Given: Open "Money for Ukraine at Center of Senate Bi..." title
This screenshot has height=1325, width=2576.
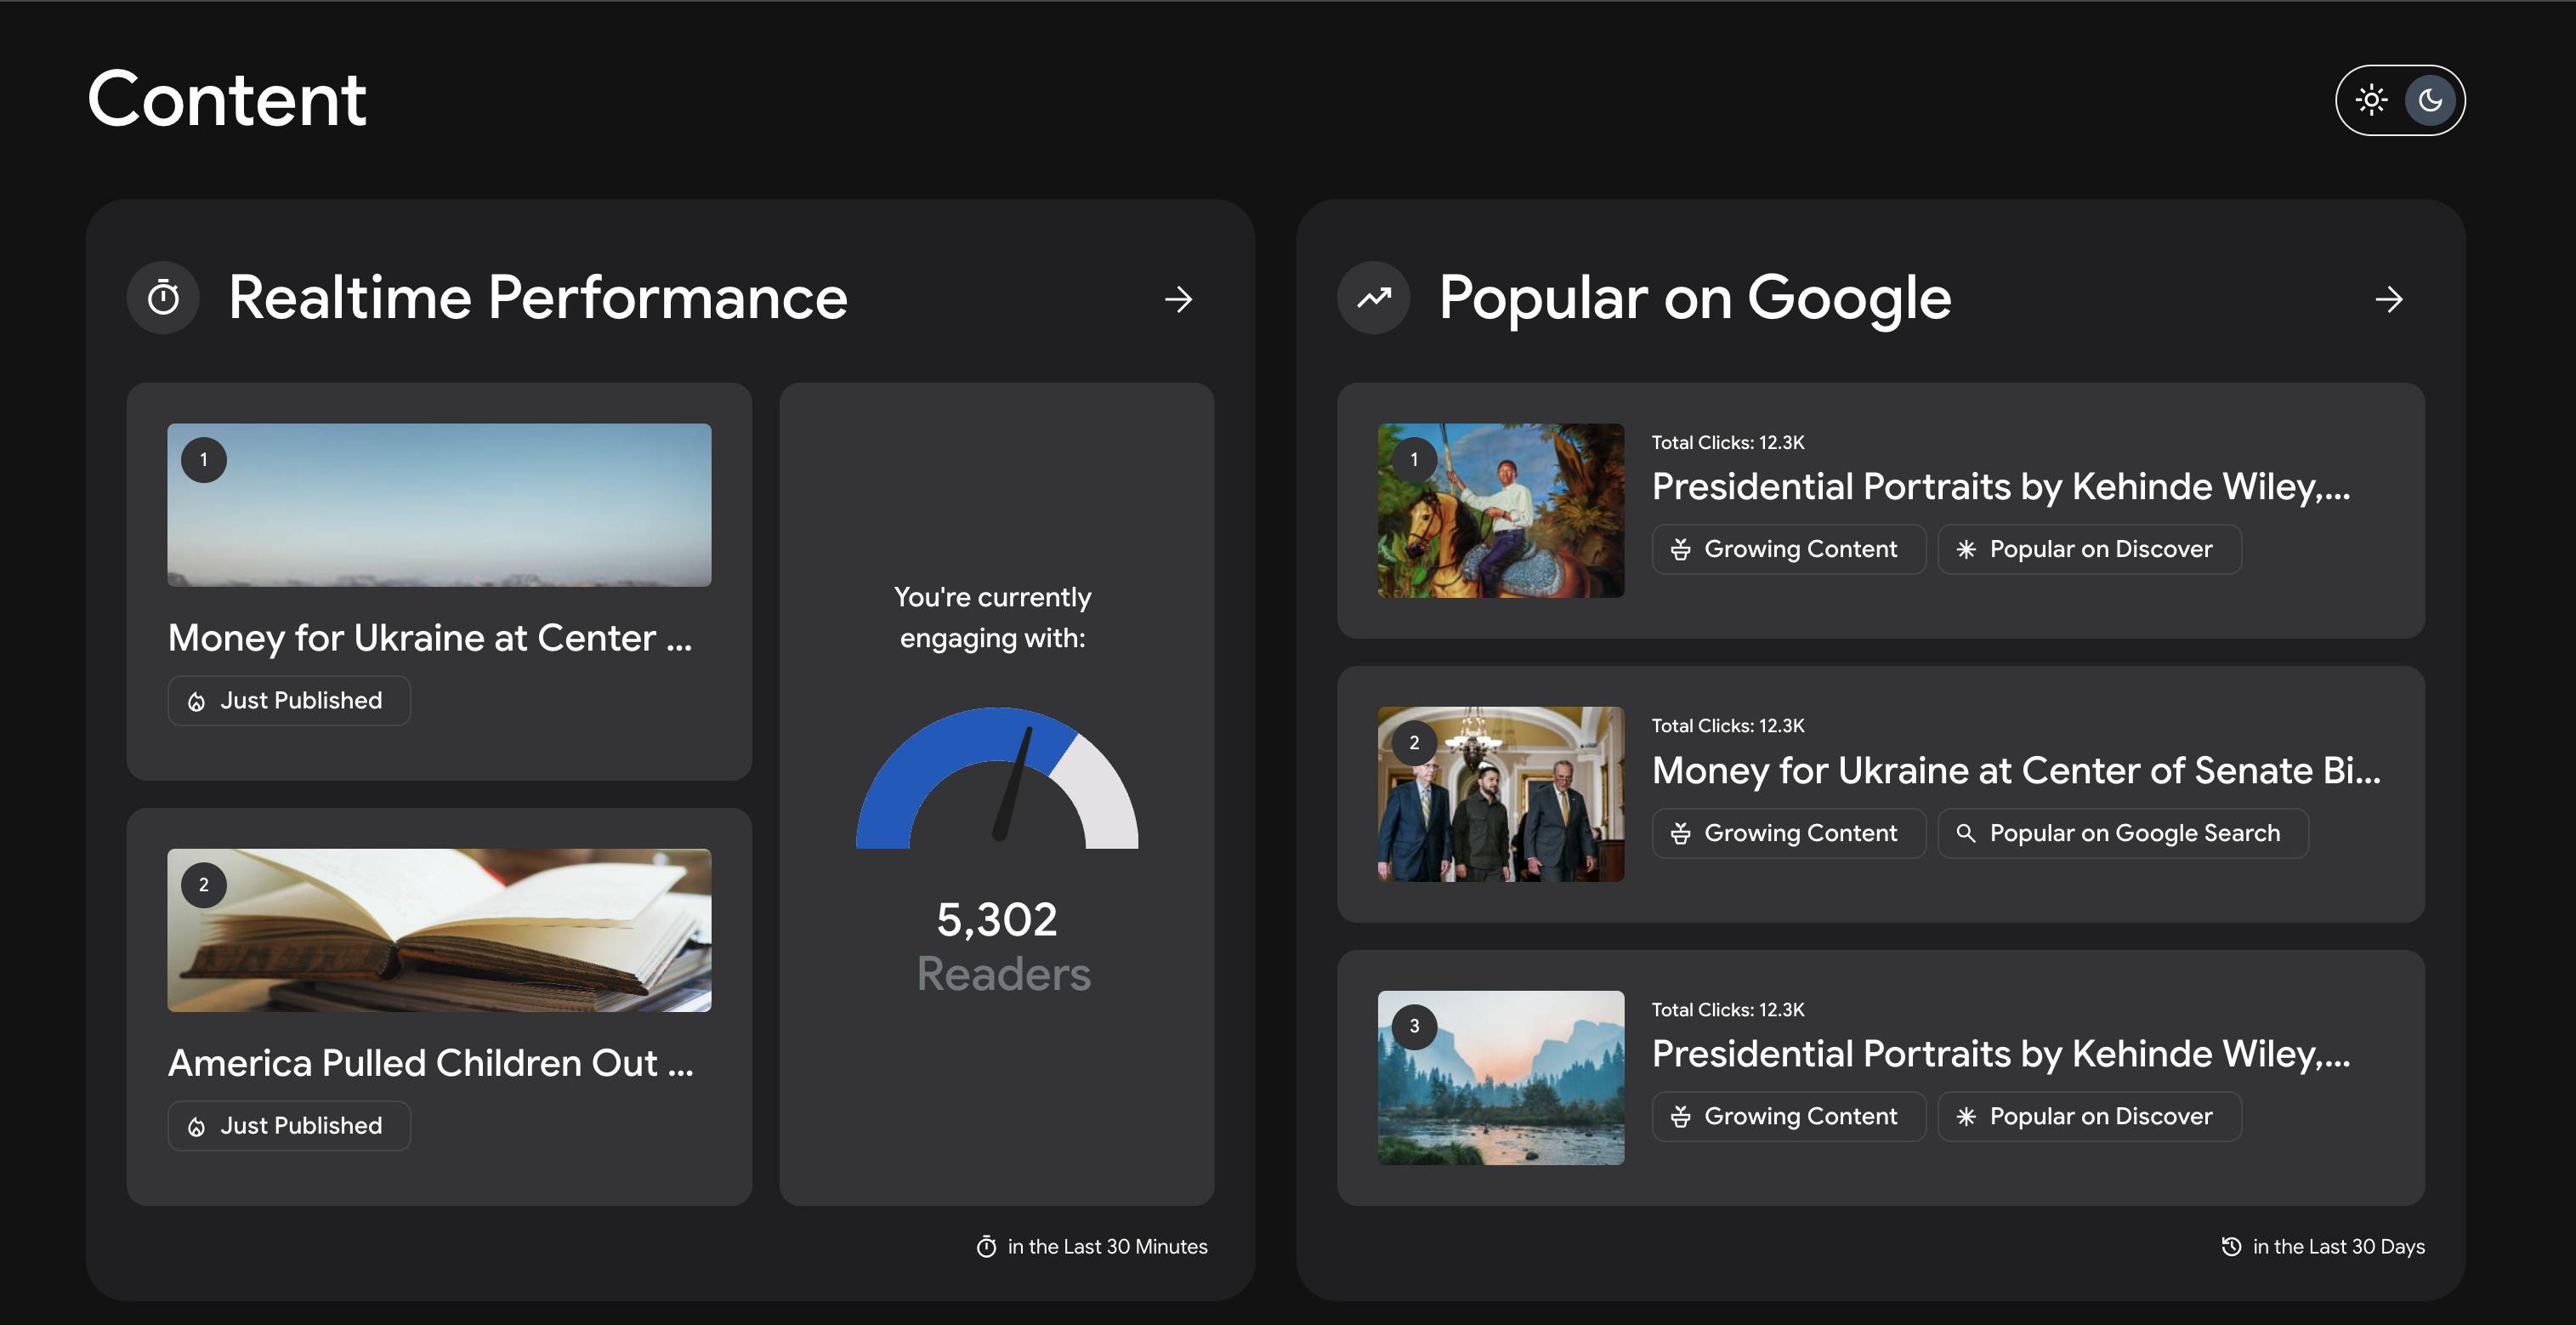Looking at the screenshot, I should [2016, 771].
